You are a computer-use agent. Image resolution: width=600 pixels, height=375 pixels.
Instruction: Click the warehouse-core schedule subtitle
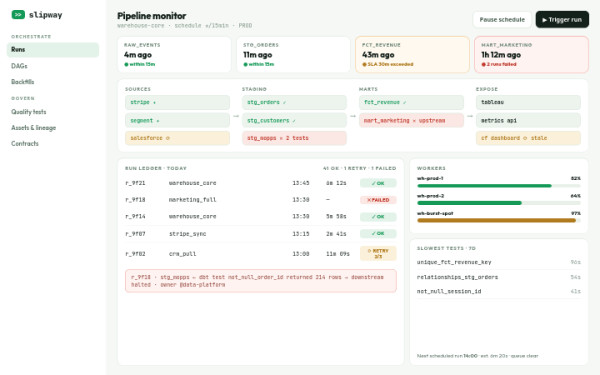184,26
